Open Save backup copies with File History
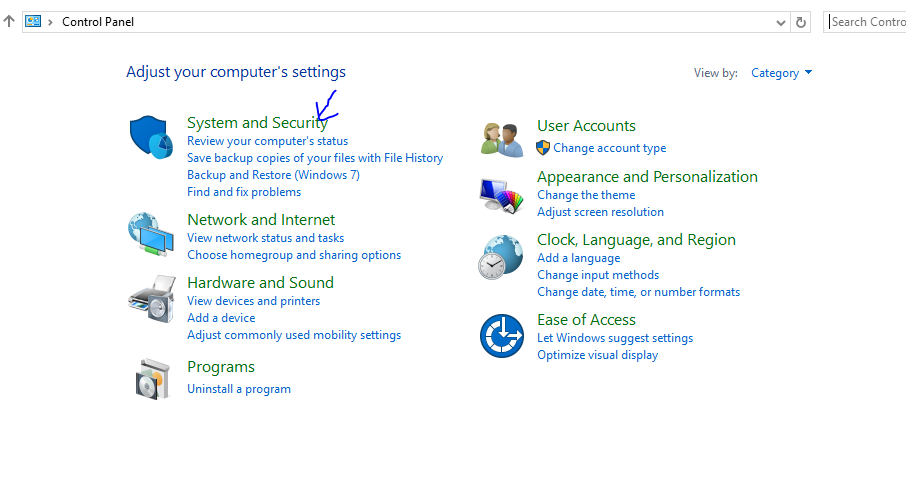 [315, 158]
